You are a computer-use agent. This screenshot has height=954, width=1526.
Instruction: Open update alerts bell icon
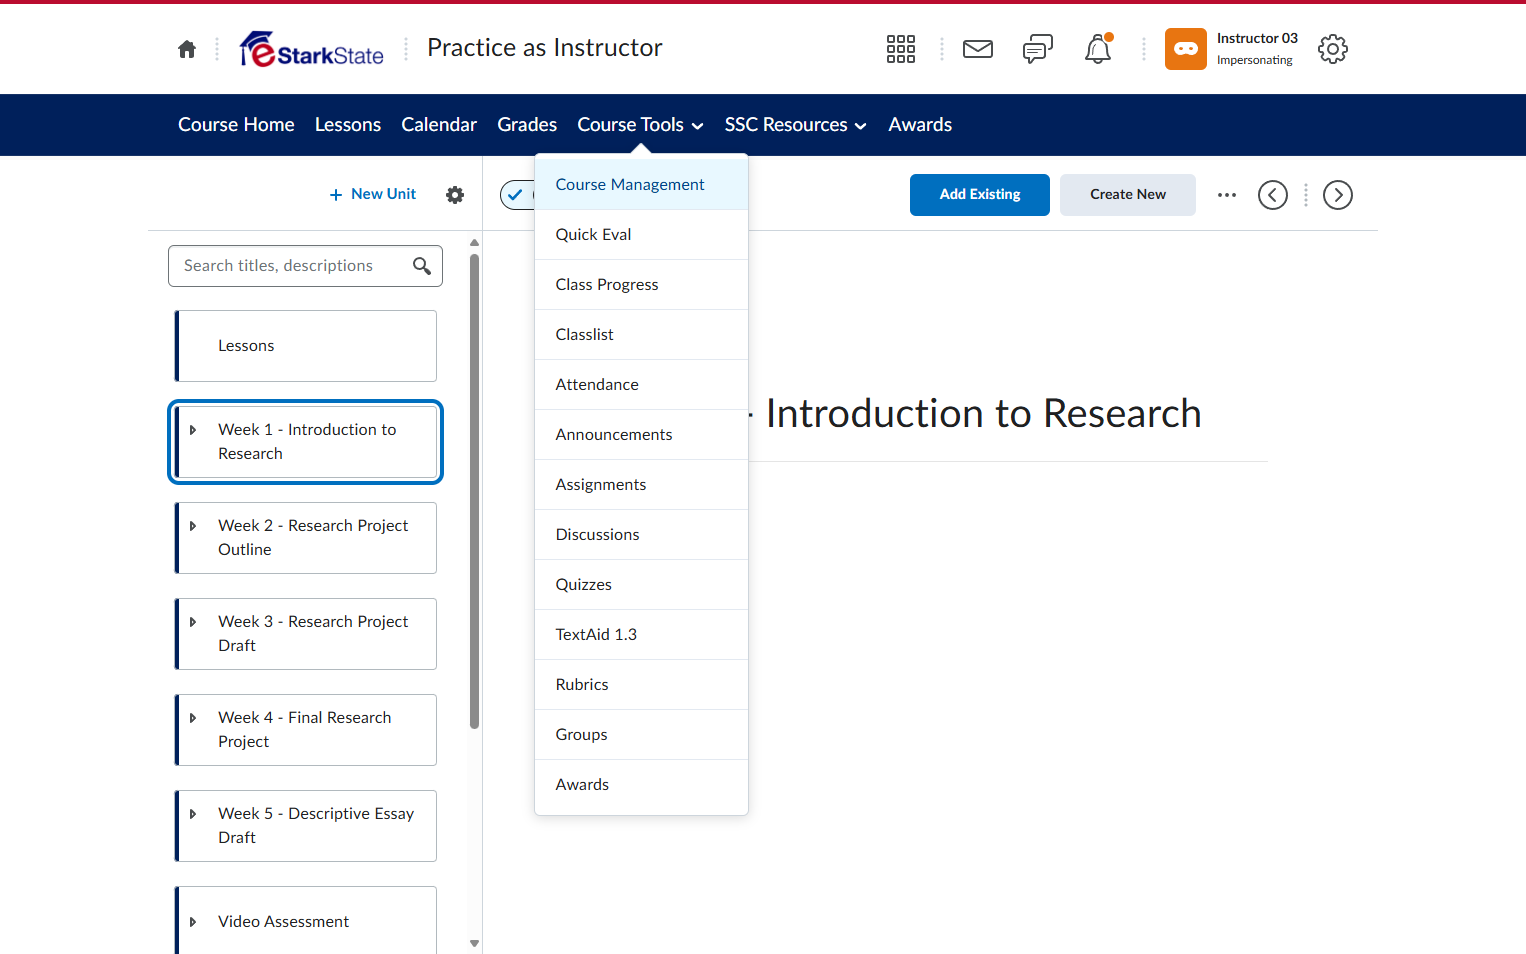1098,49
